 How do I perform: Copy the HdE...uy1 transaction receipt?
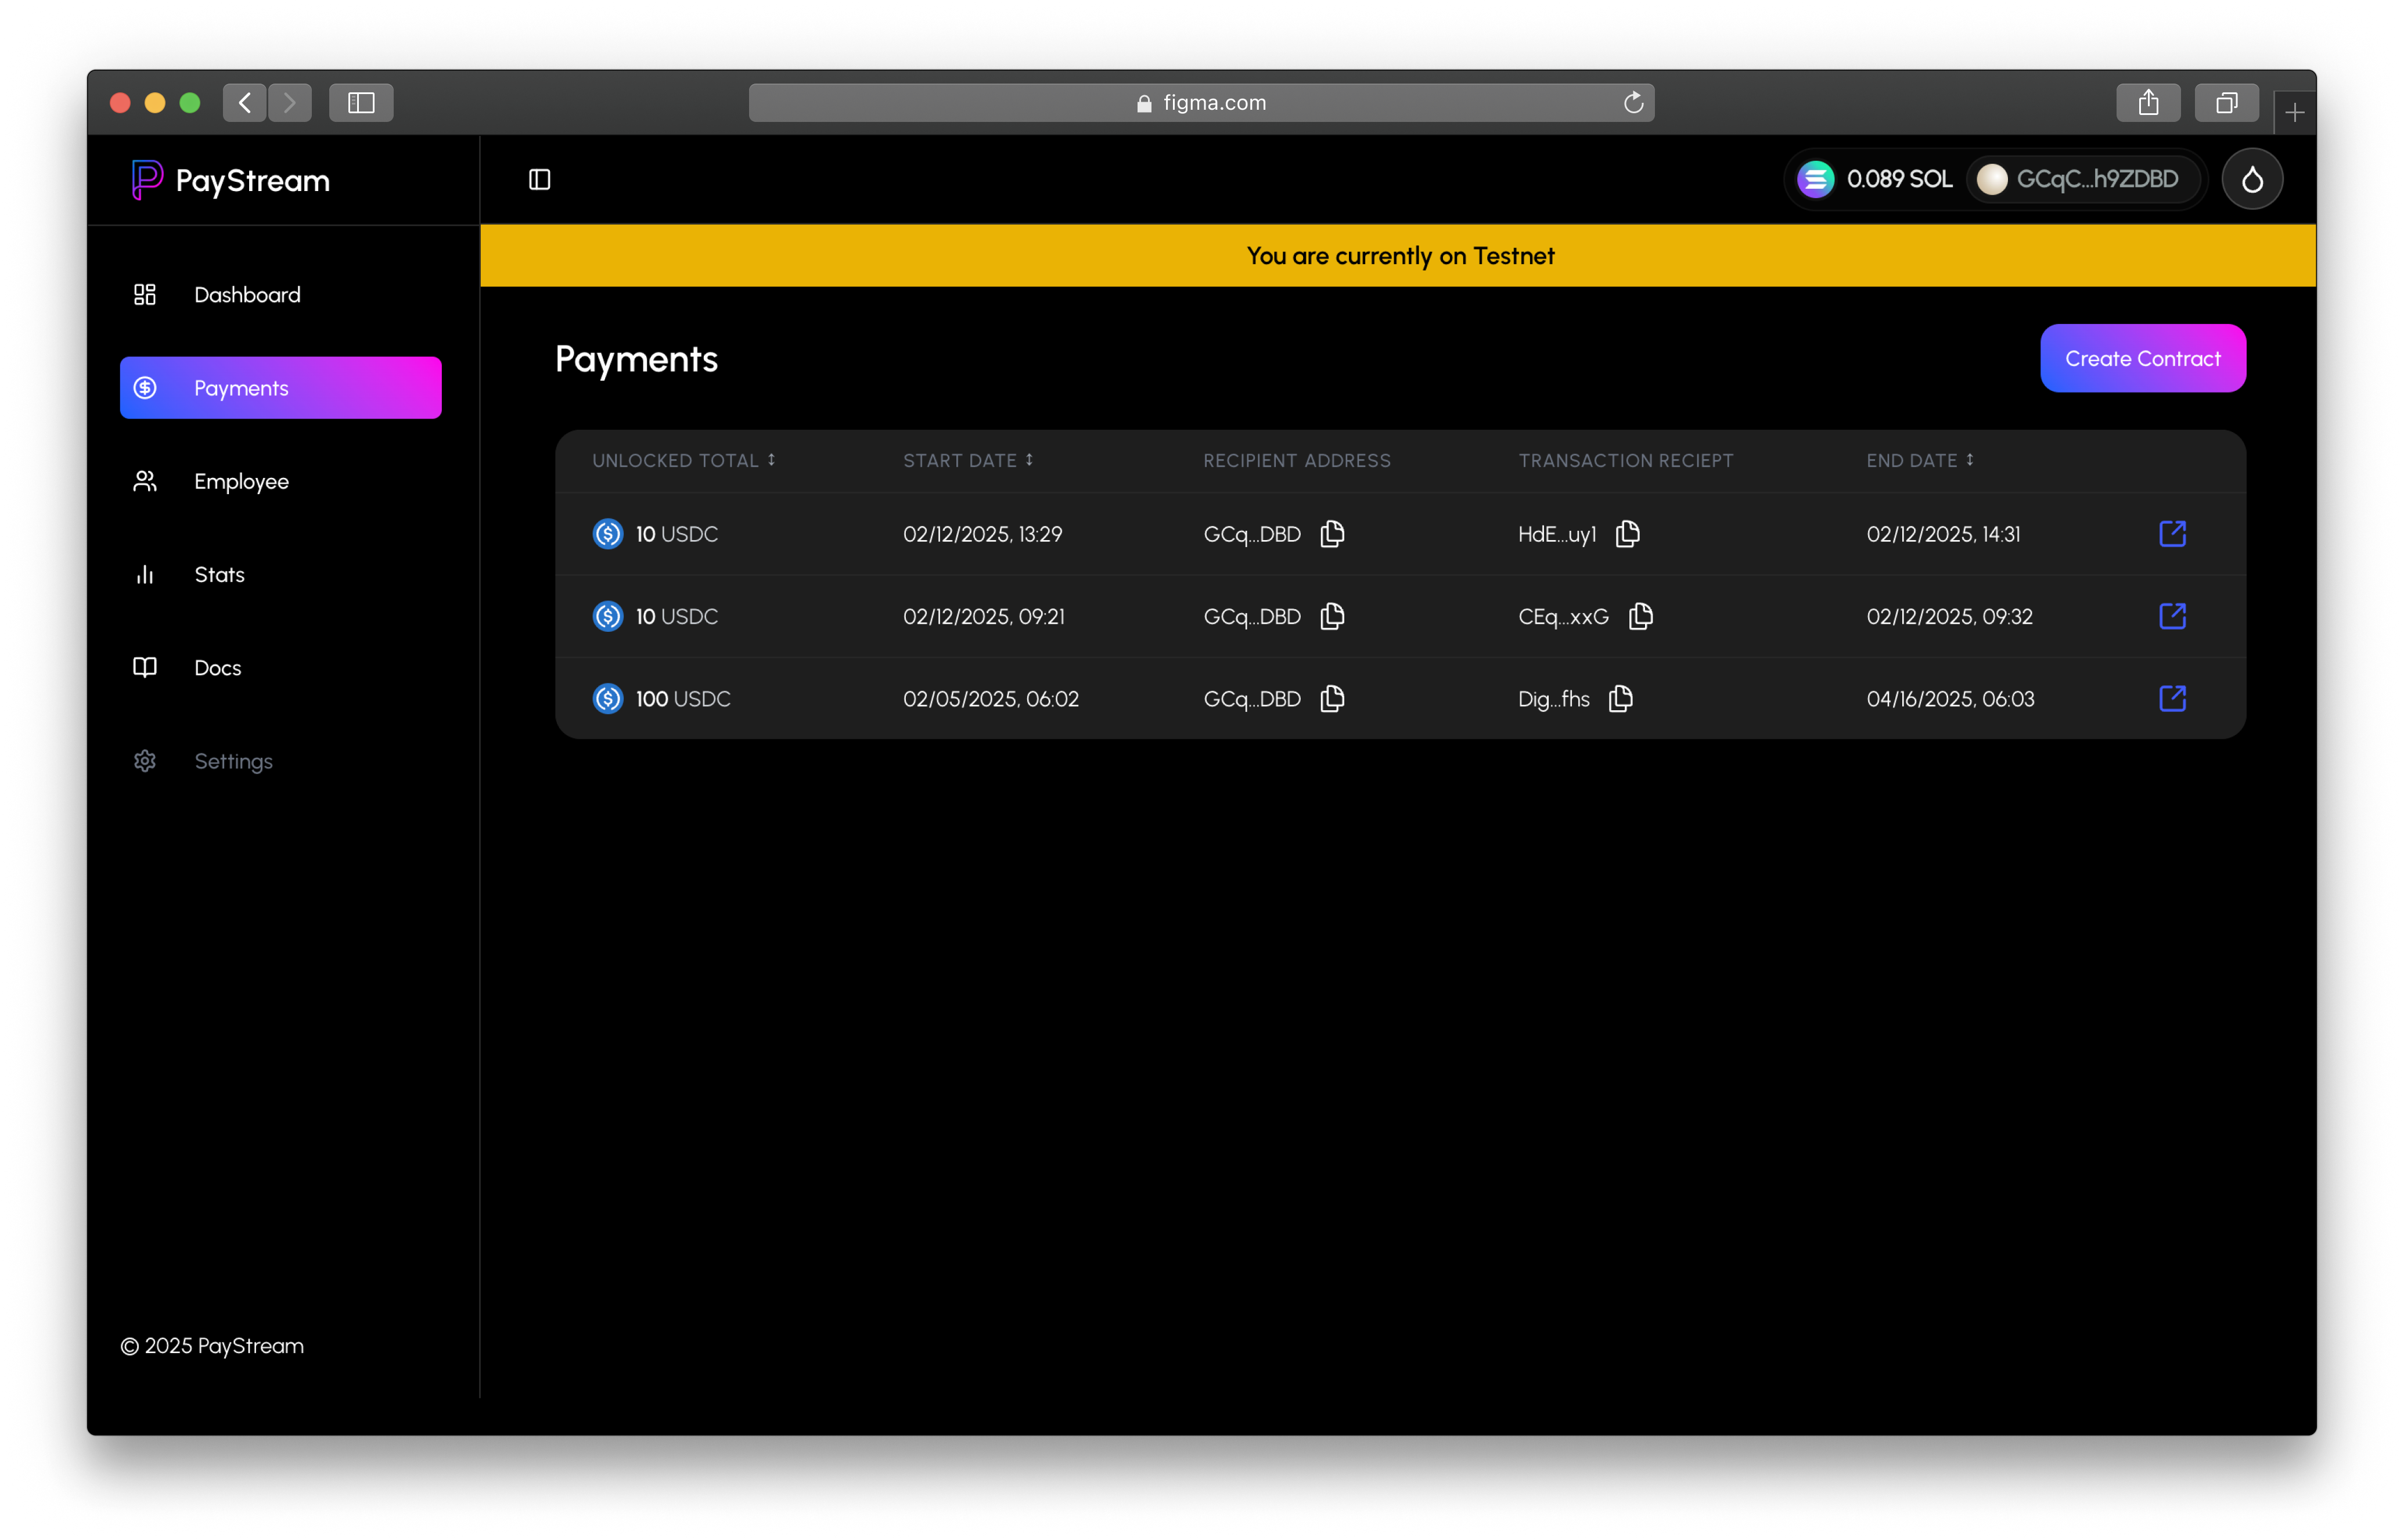[x=1627, y=534]
